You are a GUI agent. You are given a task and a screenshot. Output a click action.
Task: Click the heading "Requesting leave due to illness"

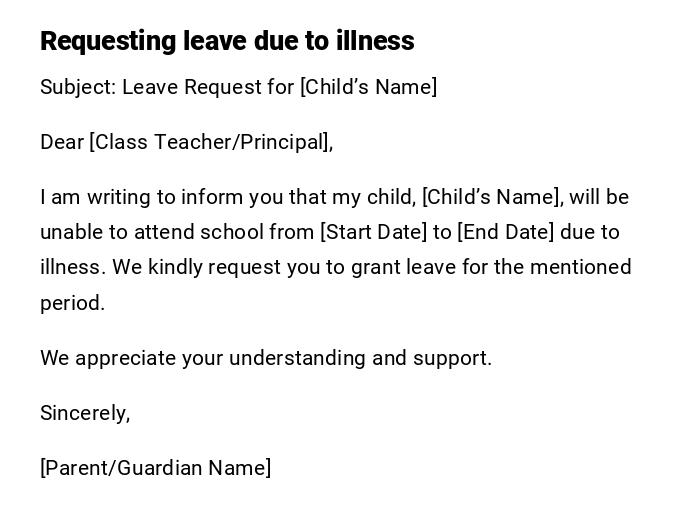tap(227, 41)
